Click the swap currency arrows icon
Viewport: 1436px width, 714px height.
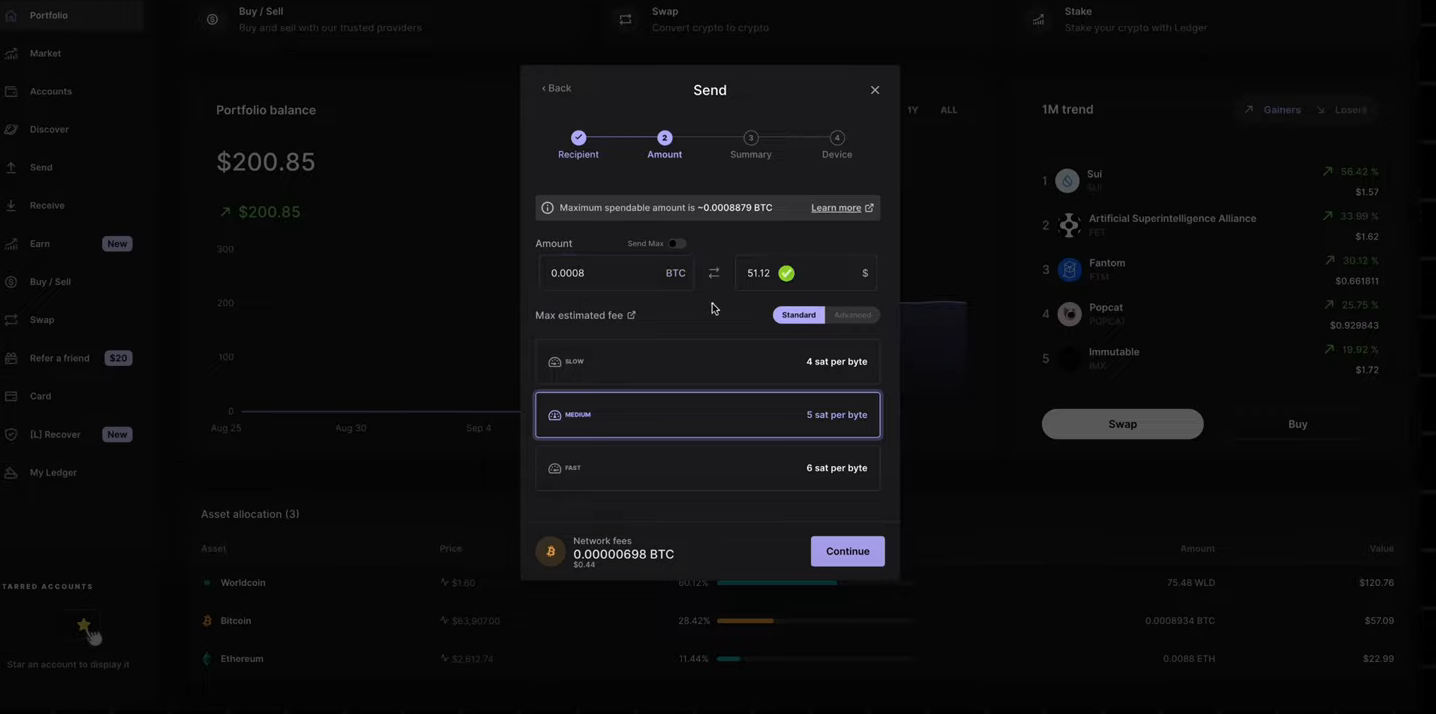[714, 273]
